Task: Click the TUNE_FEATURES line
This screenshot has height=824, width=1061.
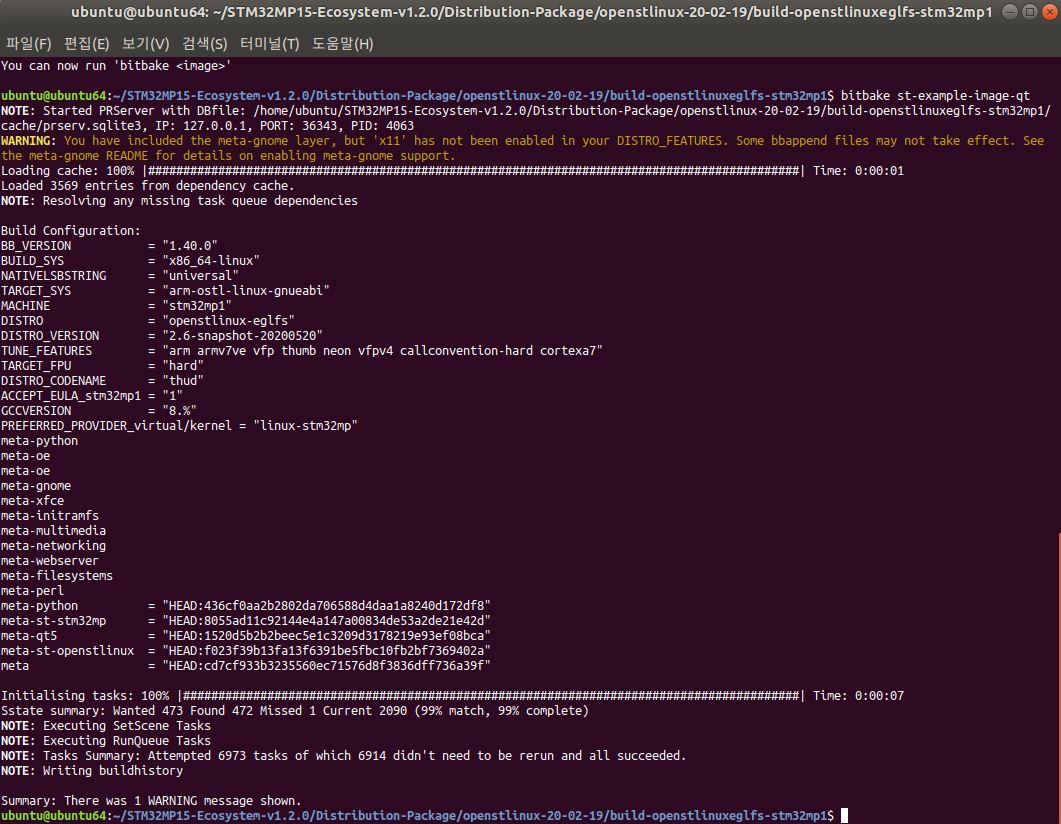Action: 302,350
